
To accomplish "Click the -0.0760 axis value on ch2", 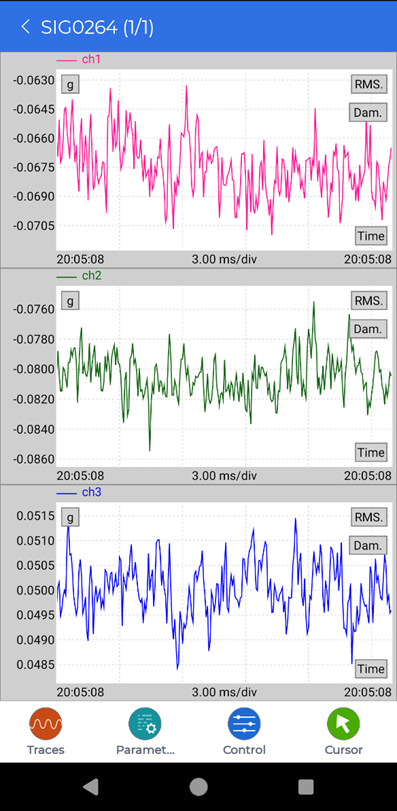I will pos(34,310).
